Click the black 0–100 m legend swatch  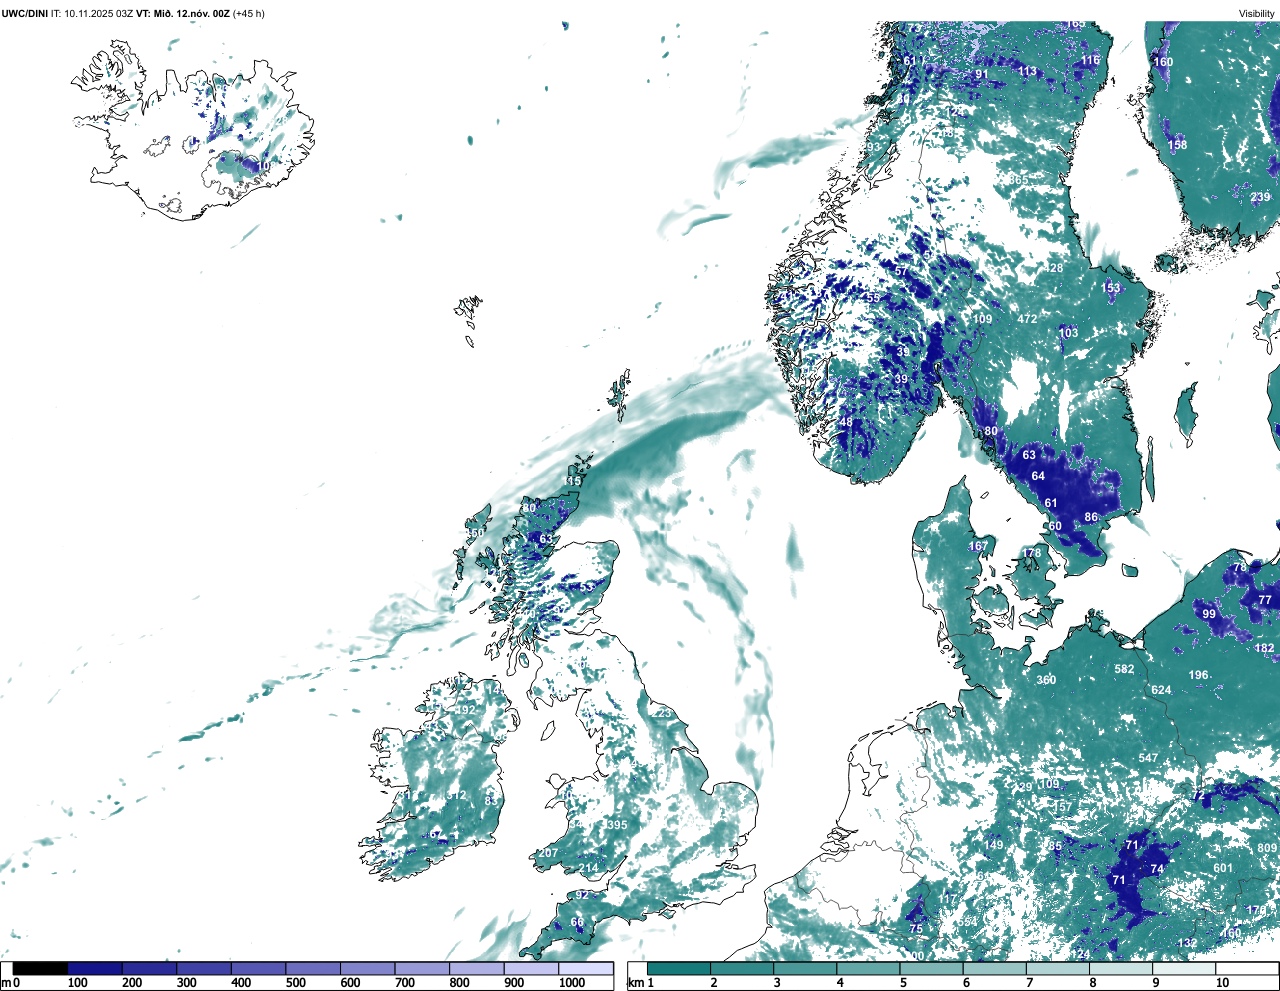pyautogui.click(x=40, y=969)
